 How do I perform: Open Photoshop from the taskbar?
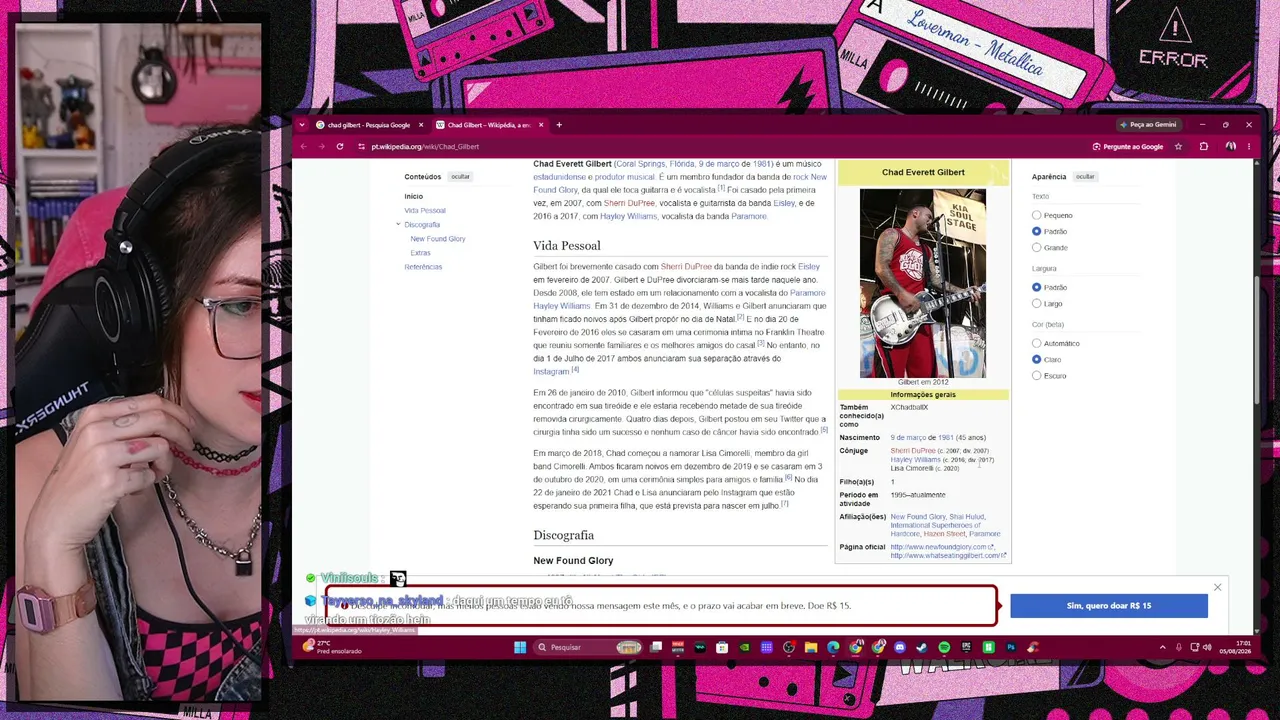pyautogui.click(x=1011, y=647)
